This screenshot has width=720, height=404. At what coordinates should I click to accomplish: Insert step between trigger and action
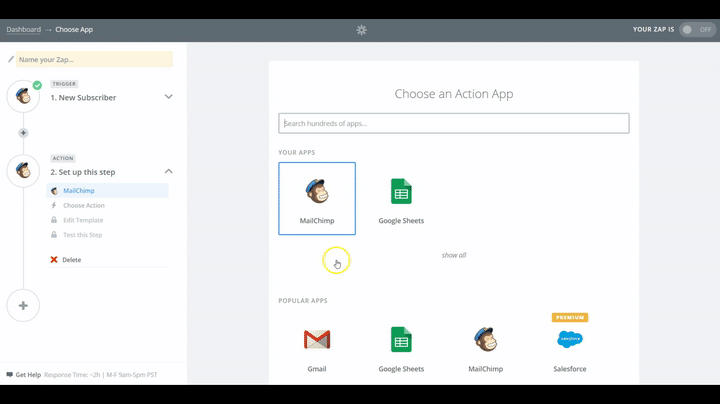[x=23, y=133]
